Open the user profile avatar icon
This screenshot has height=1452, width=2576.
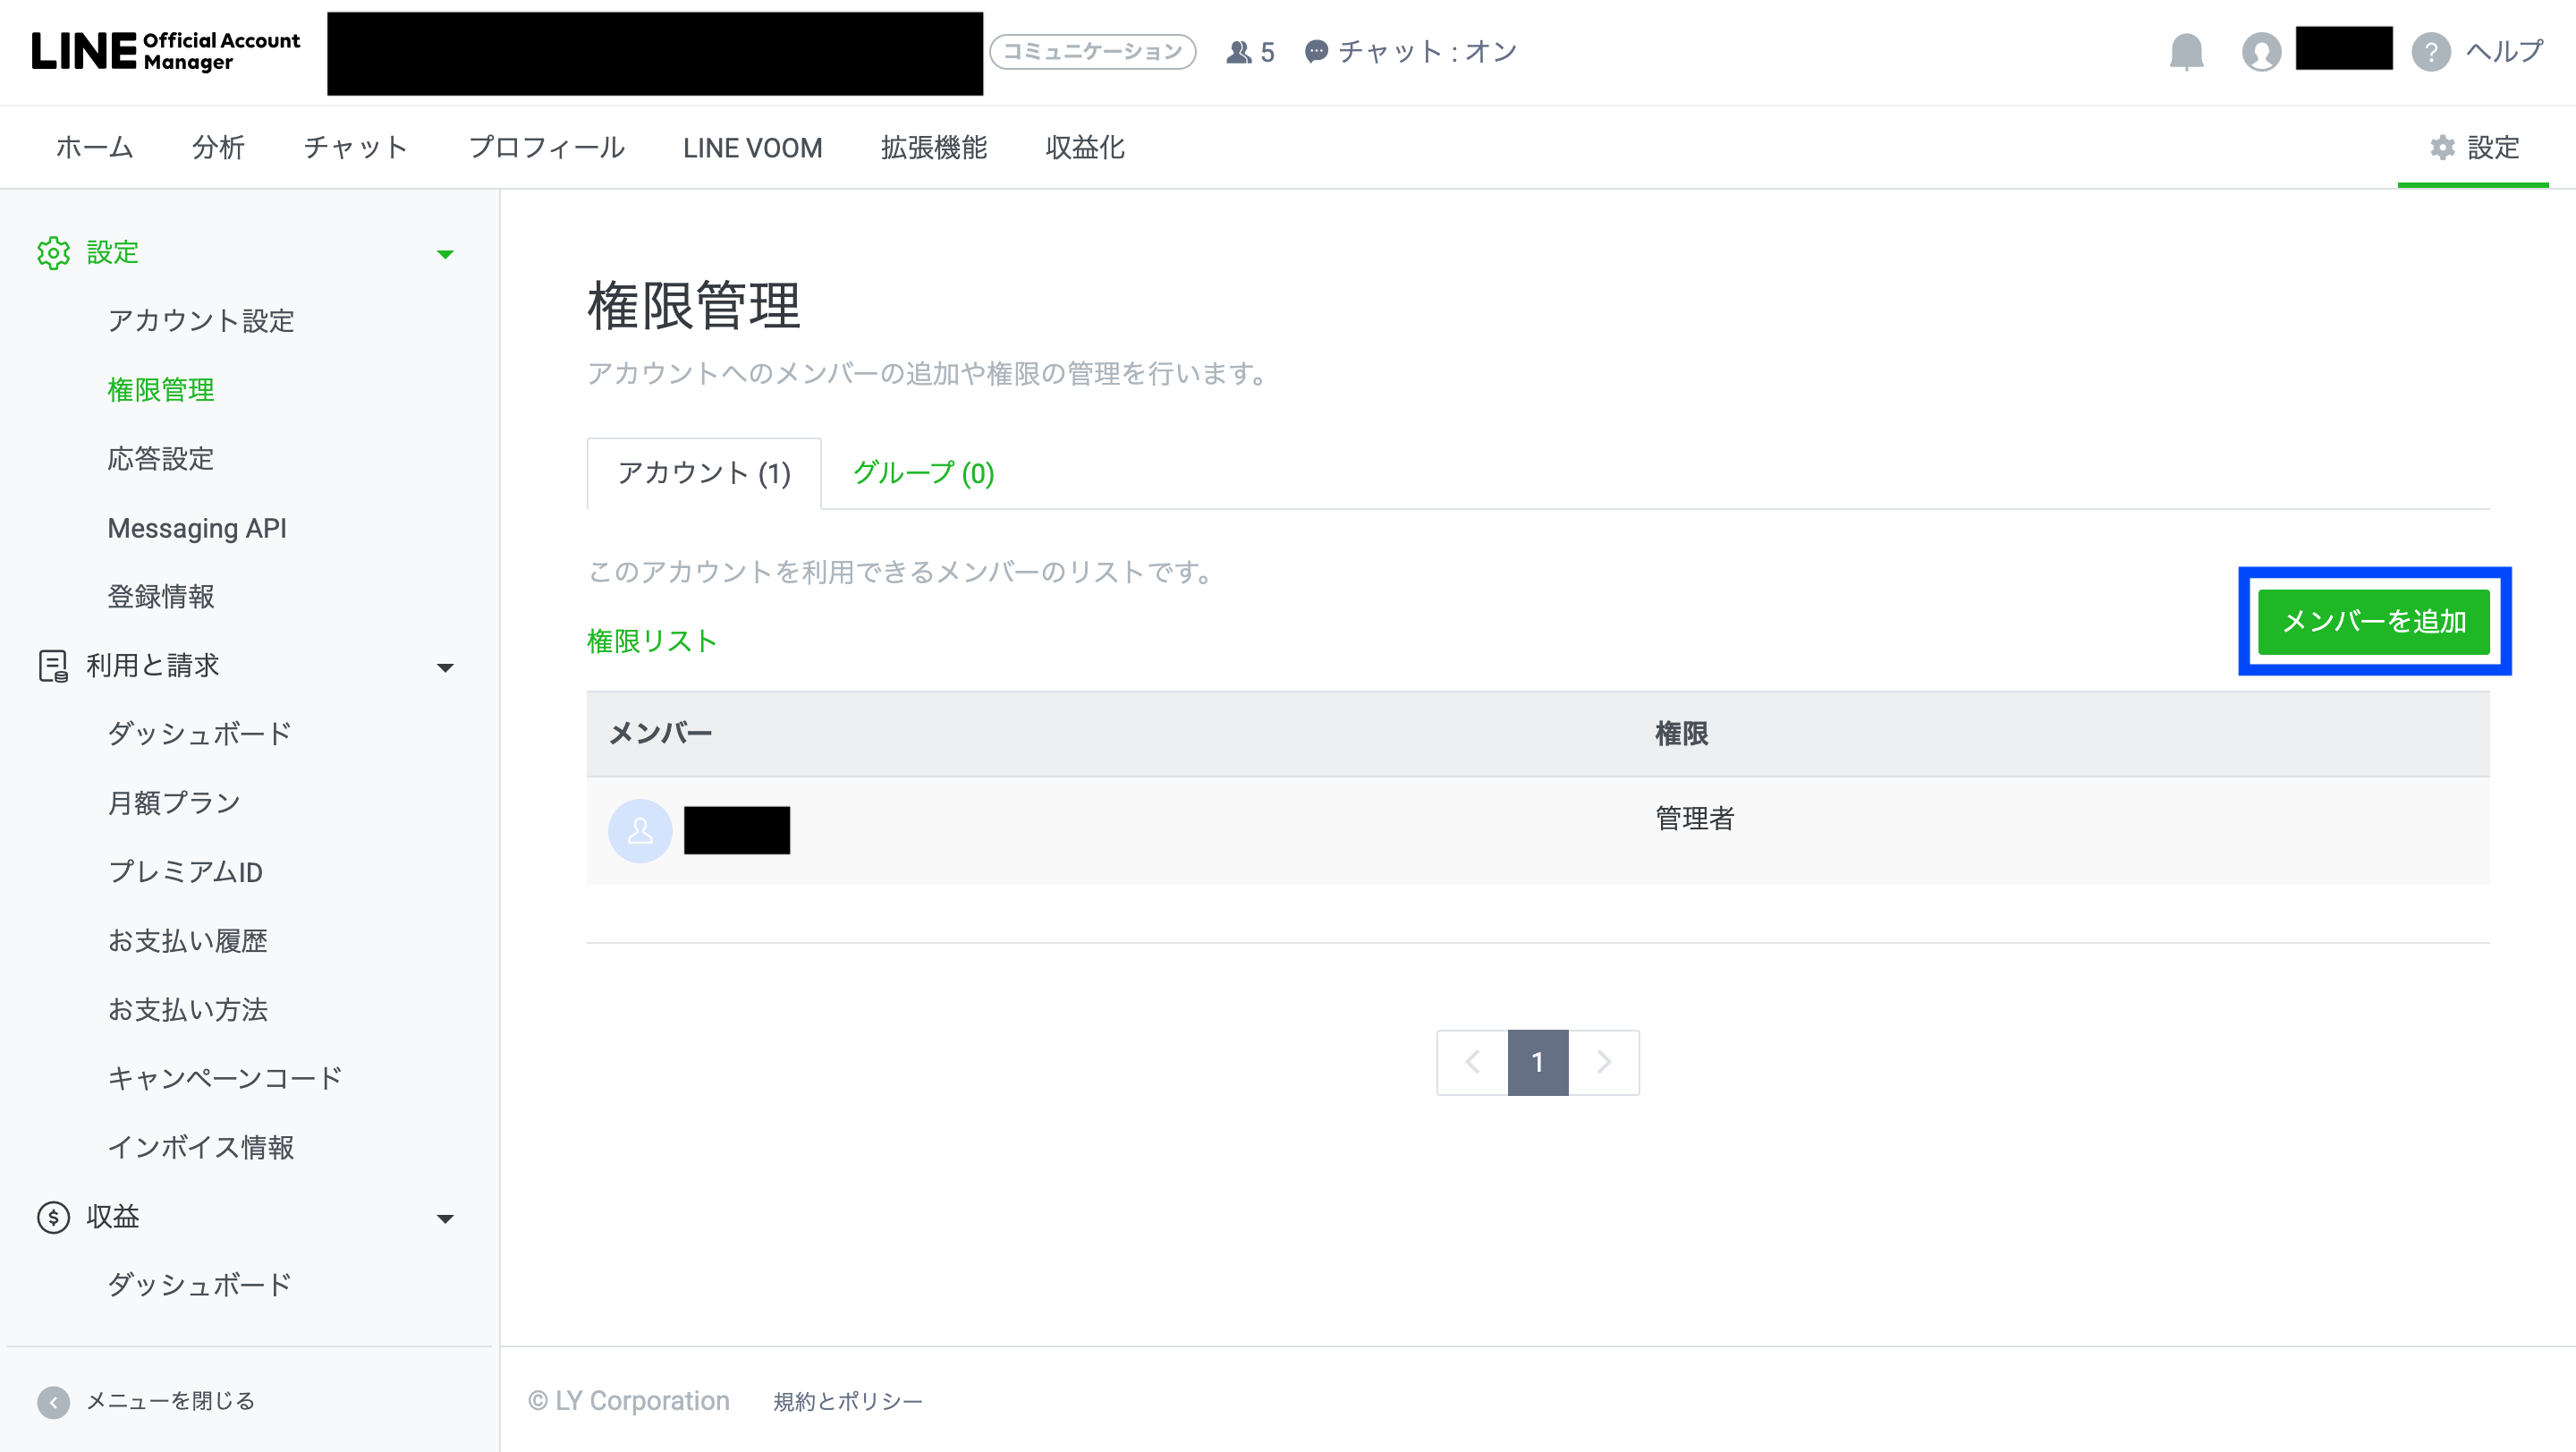point(2261,51)
